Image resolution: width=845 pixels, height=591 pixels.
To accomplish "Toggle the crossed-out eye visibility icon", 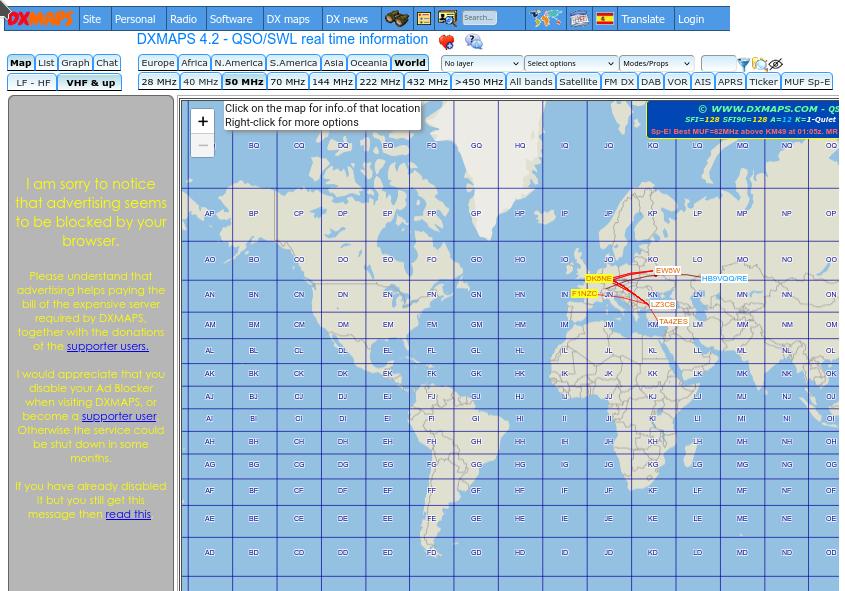I will pyautogui.click(x=775, y=64).
